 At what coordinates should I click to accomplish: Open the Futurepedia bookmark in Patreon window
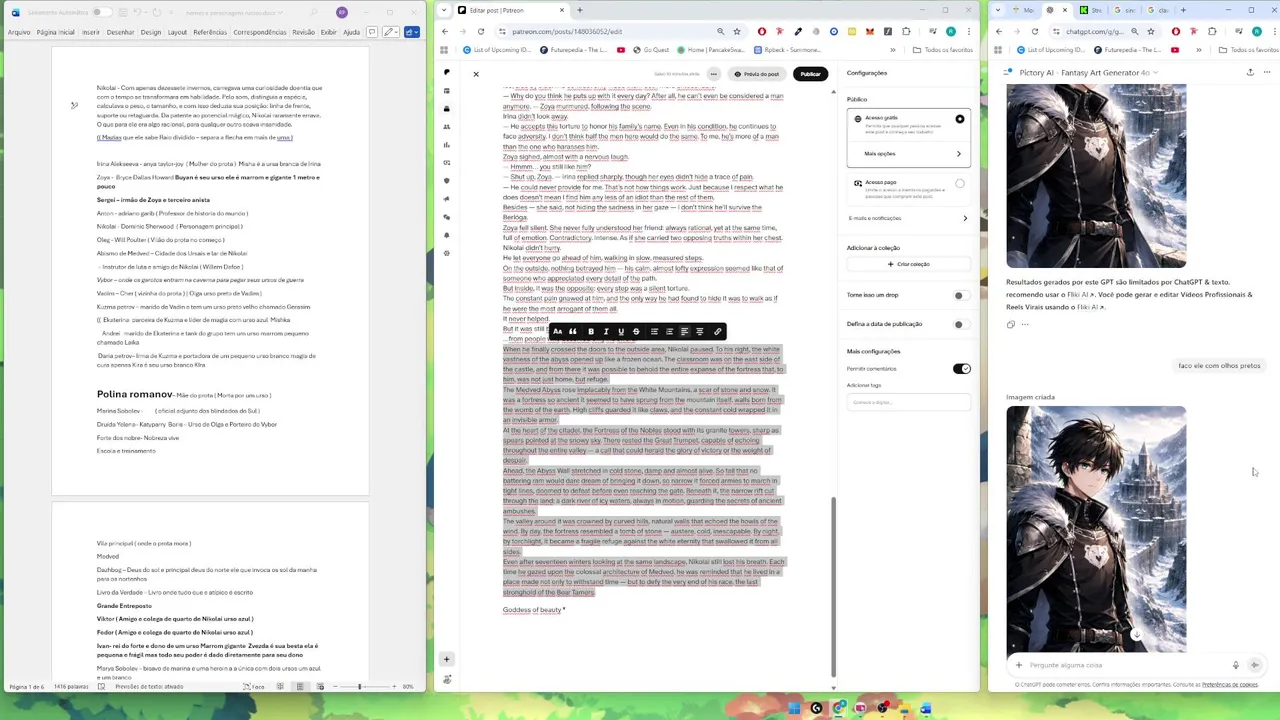click(x=574, y=49)
